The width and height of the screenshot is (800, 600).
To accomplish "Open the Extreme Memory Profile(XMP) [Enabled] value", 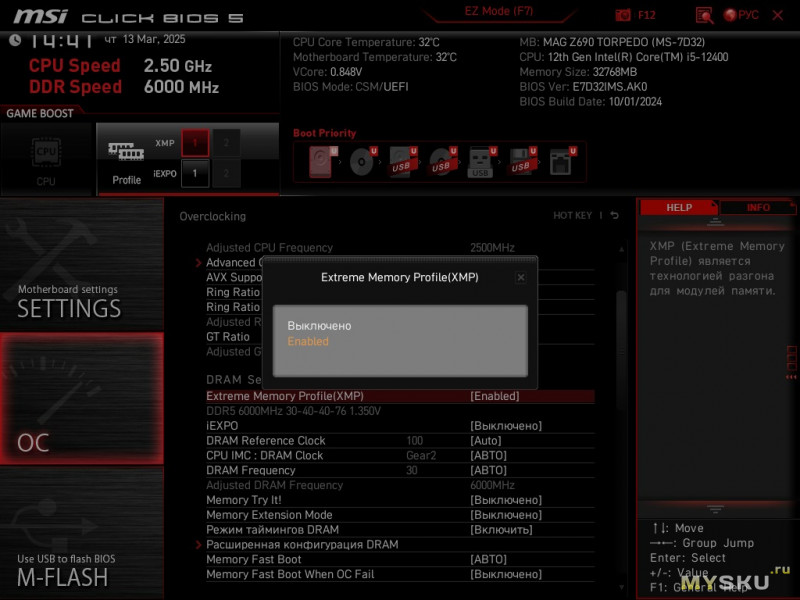I will click(x=494, y=396).
